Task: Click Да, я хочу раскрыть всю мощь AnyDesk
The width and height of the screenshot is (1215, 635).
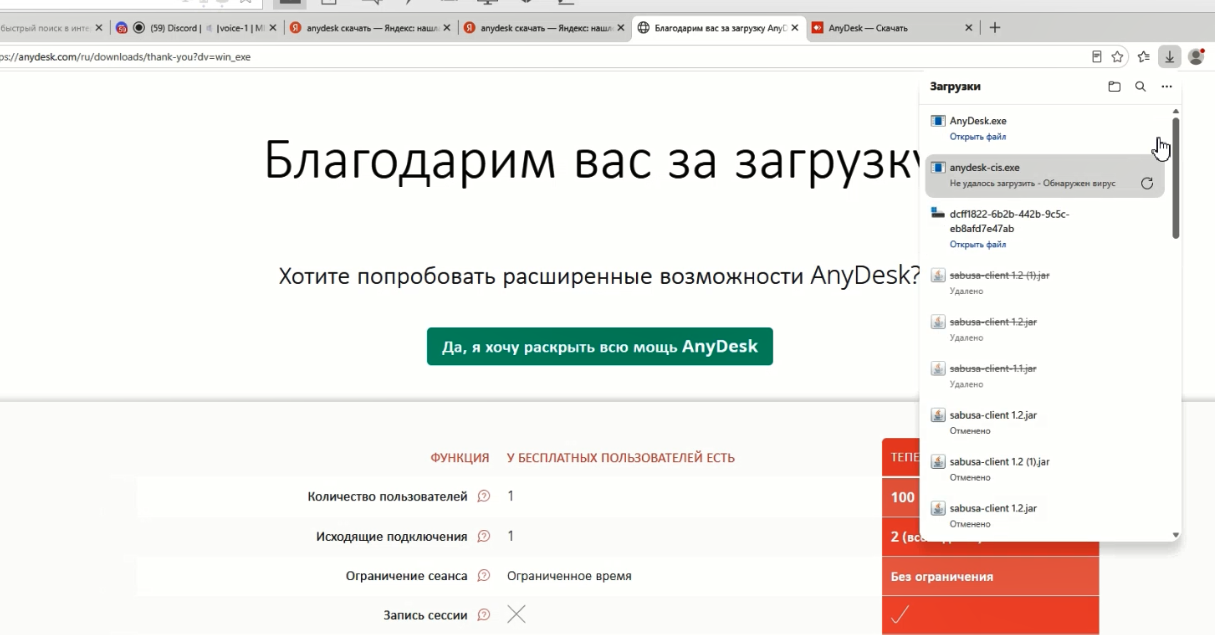Action: 600,347
